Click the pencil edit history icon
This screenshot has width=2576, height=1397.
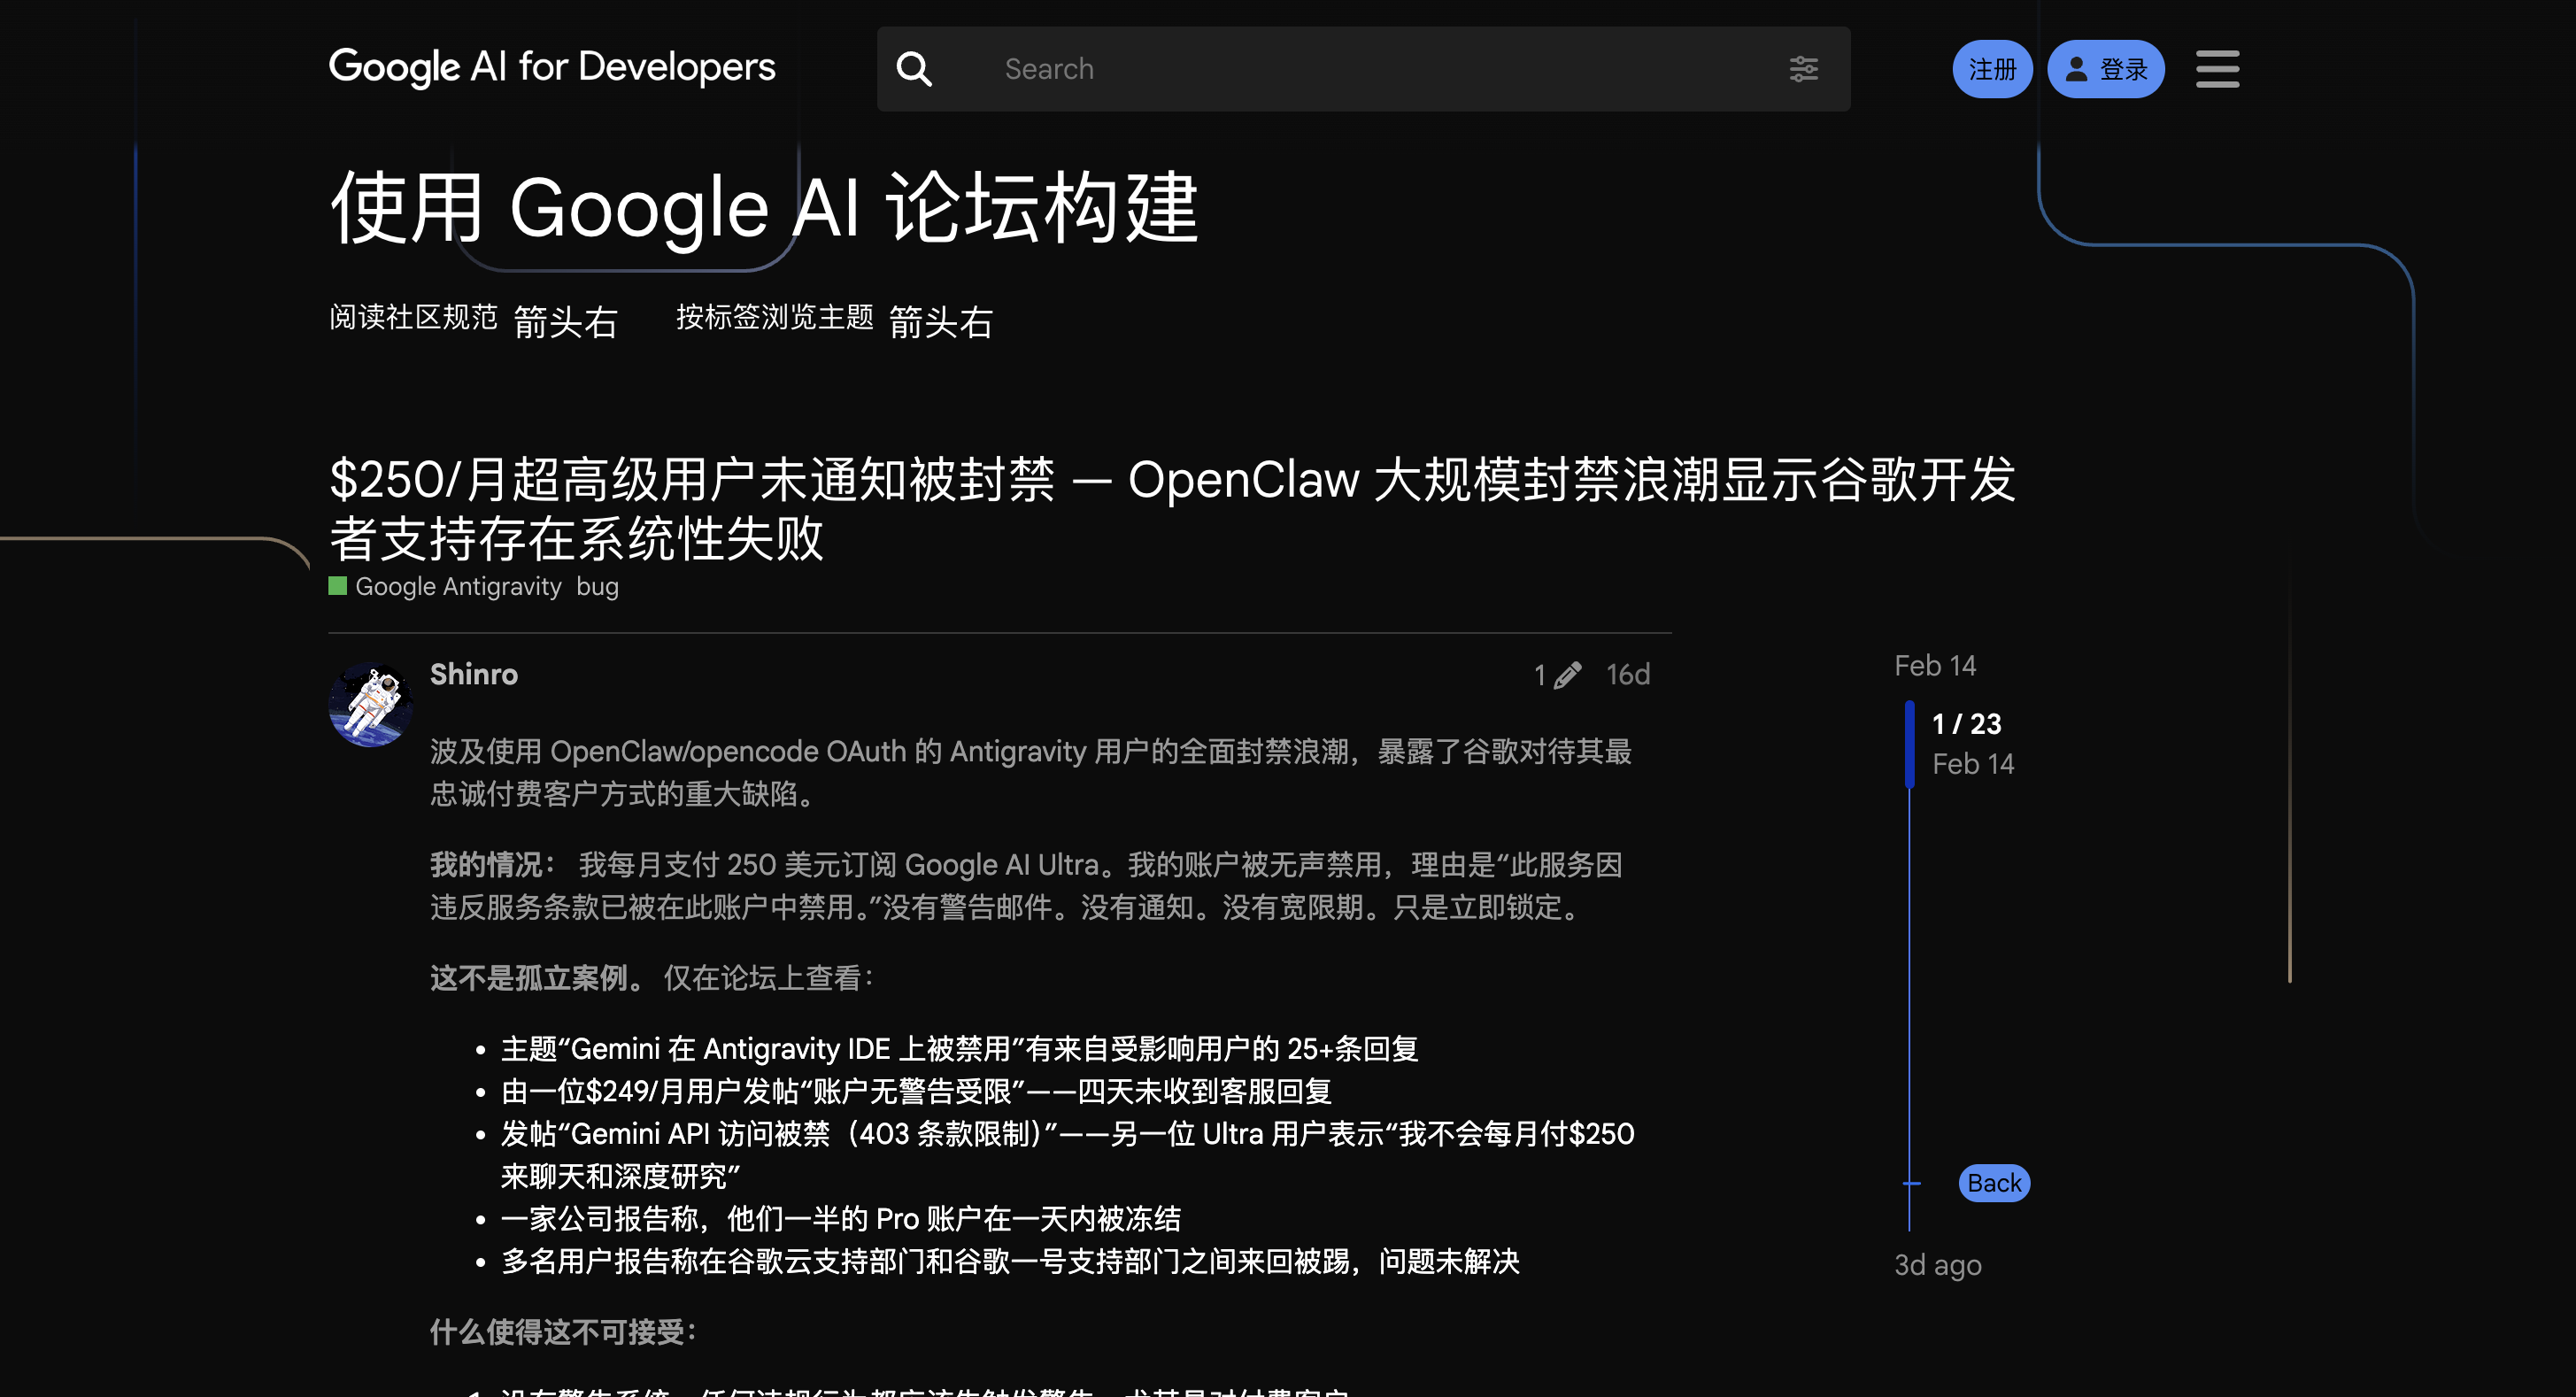[1567, 675]
